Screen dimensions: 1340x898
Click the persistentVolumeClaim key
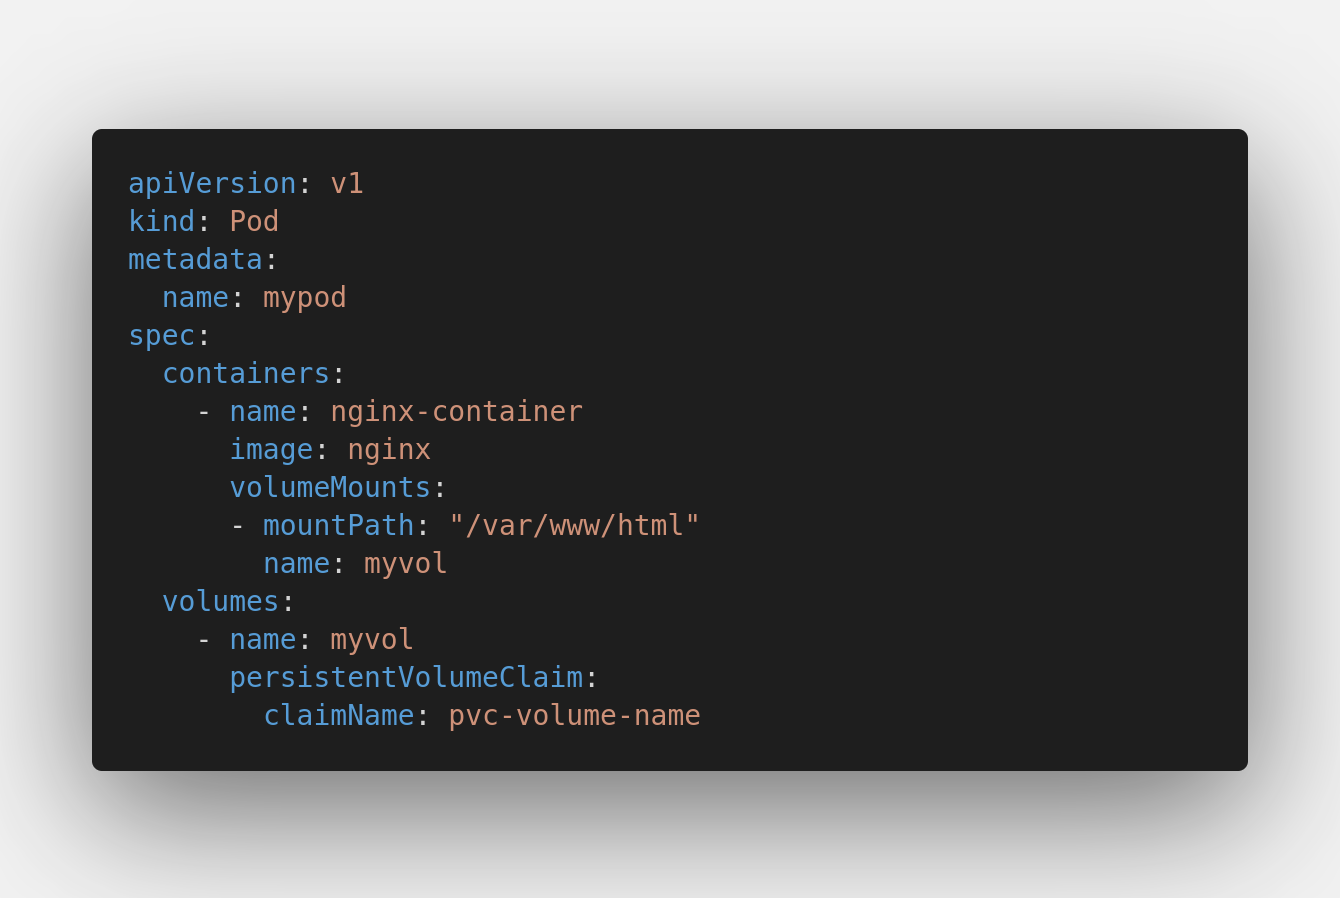[406, 678]
